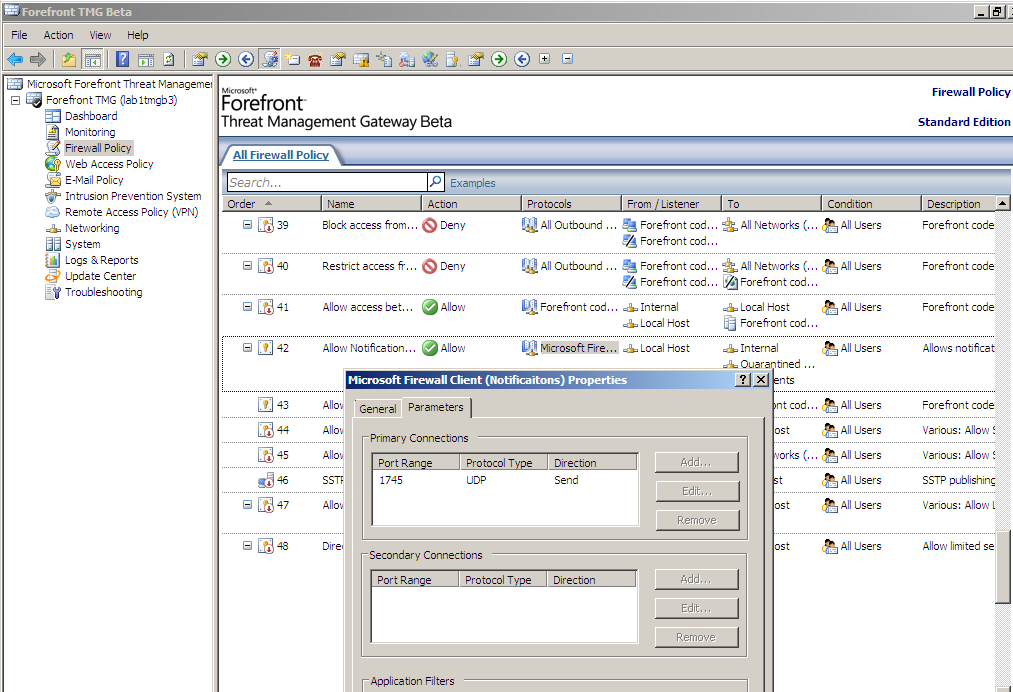1013x692 pixels.
Task: Collapse firewall rule 39
Action: (247, 225)
